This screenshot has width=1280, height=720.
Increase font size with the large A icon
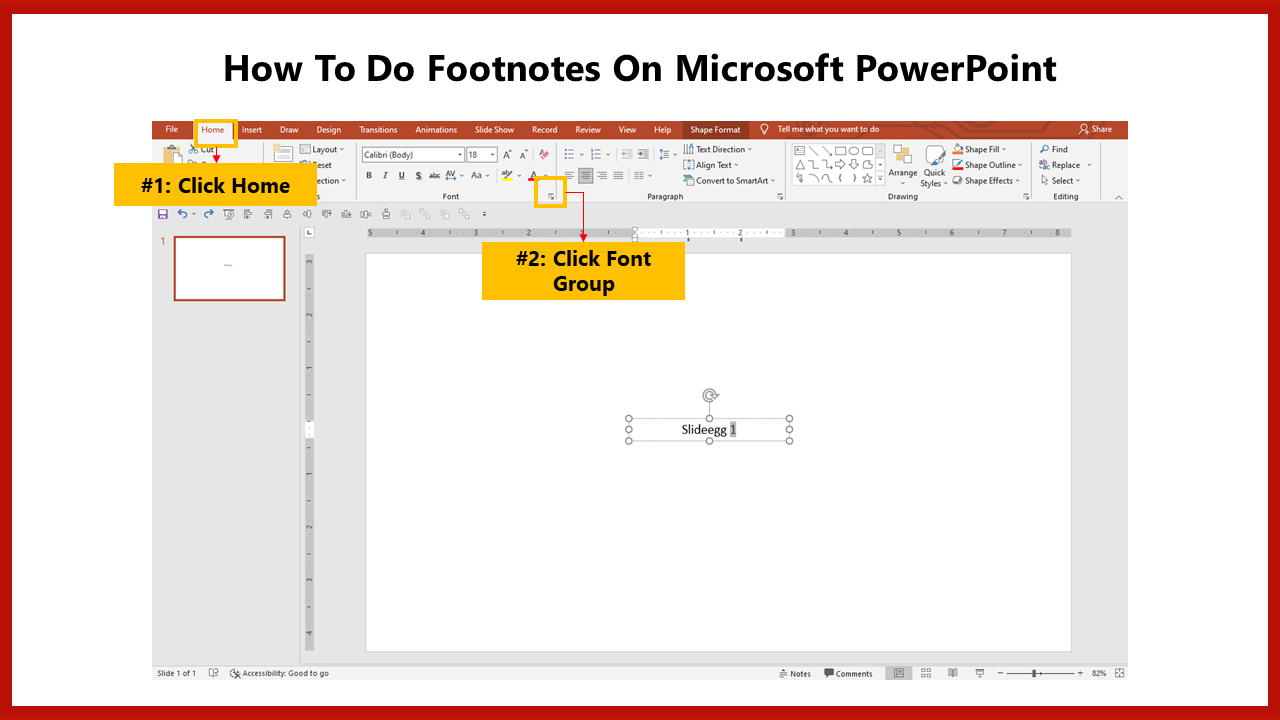pos(507,155)
